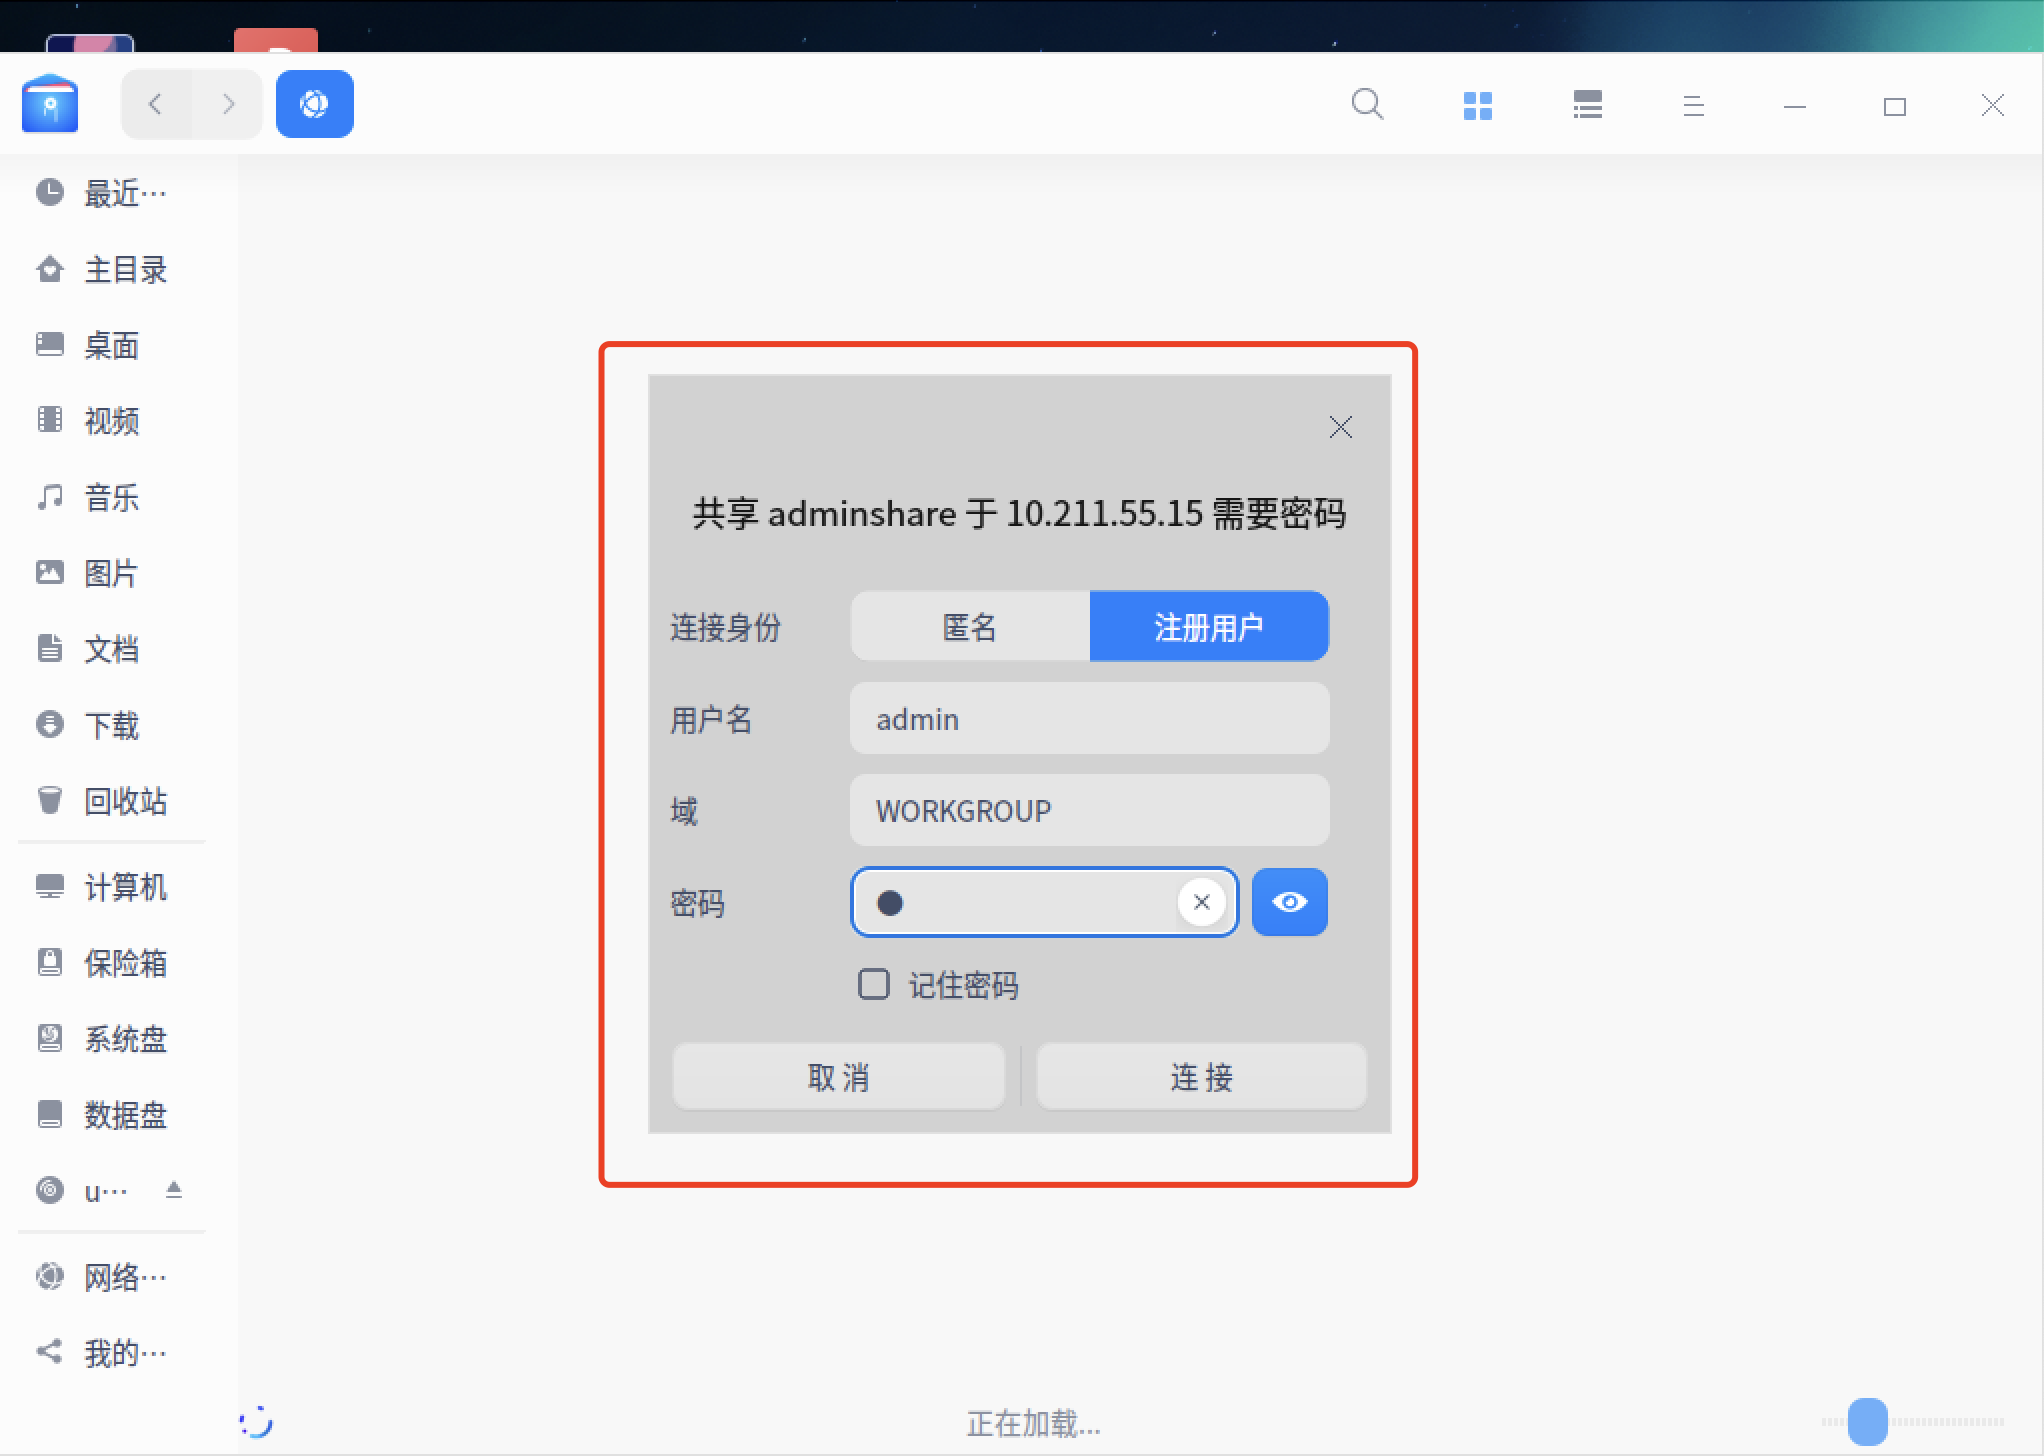Switch to icon grid view
2044x1456 pixels.
coord(1477,105)
